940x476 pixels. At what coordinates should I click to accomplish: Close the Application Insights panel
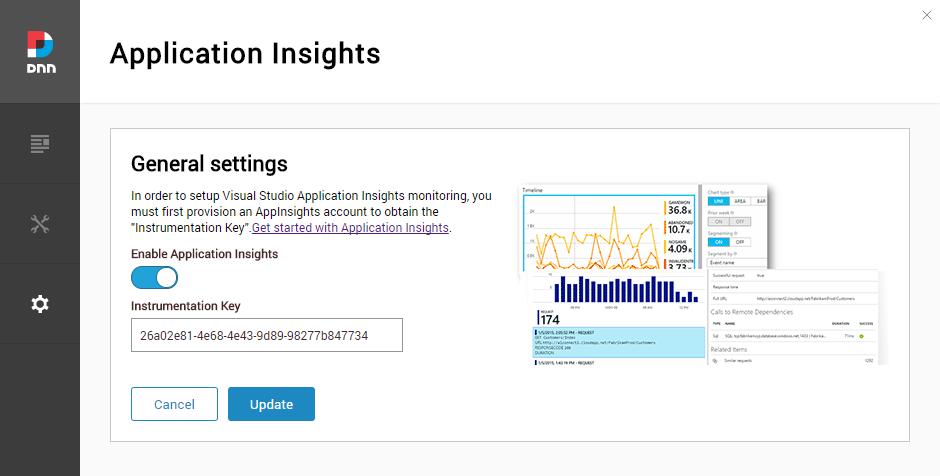(925, 14)
